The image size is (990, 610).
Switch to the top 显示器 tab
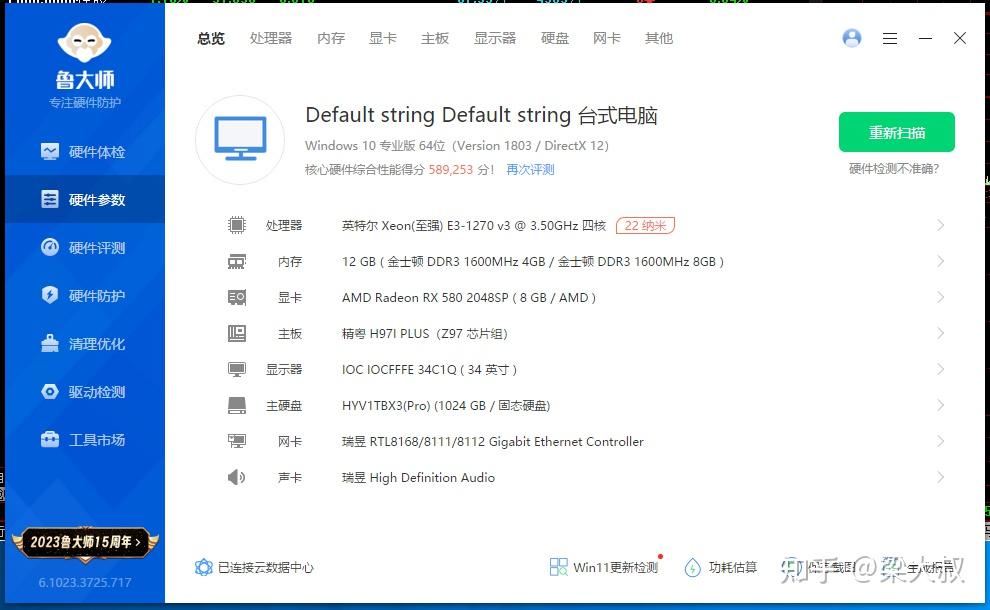(x=495, y=39)
